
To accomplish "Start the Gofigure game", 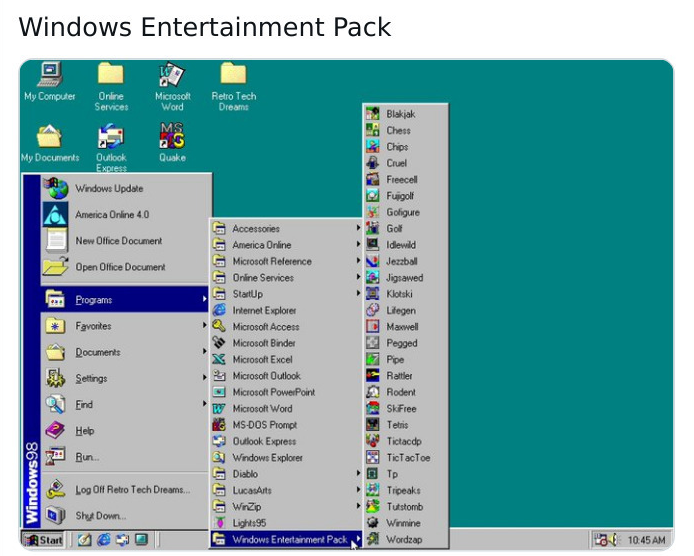I will point(406,212).
